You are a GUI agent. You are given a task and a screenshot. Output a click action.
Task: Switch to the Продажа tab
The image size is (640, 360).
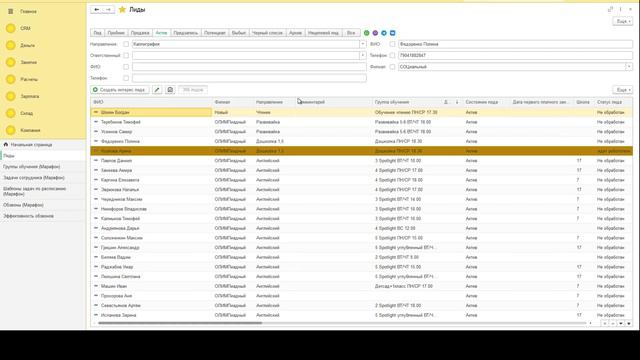coord(140,33)
